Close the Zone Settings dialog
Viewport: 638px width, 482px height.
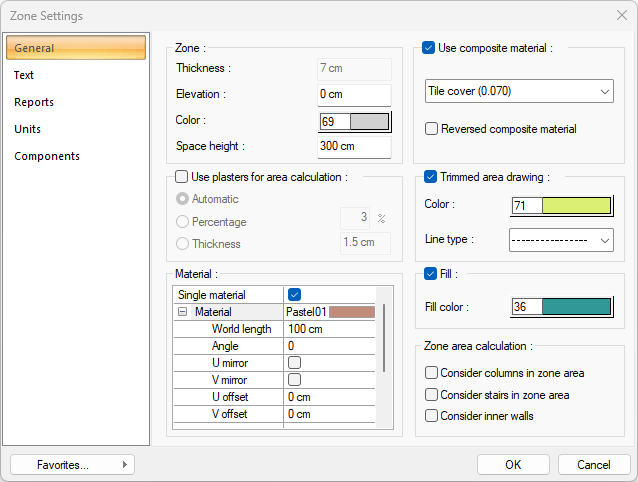click(621, 16)
